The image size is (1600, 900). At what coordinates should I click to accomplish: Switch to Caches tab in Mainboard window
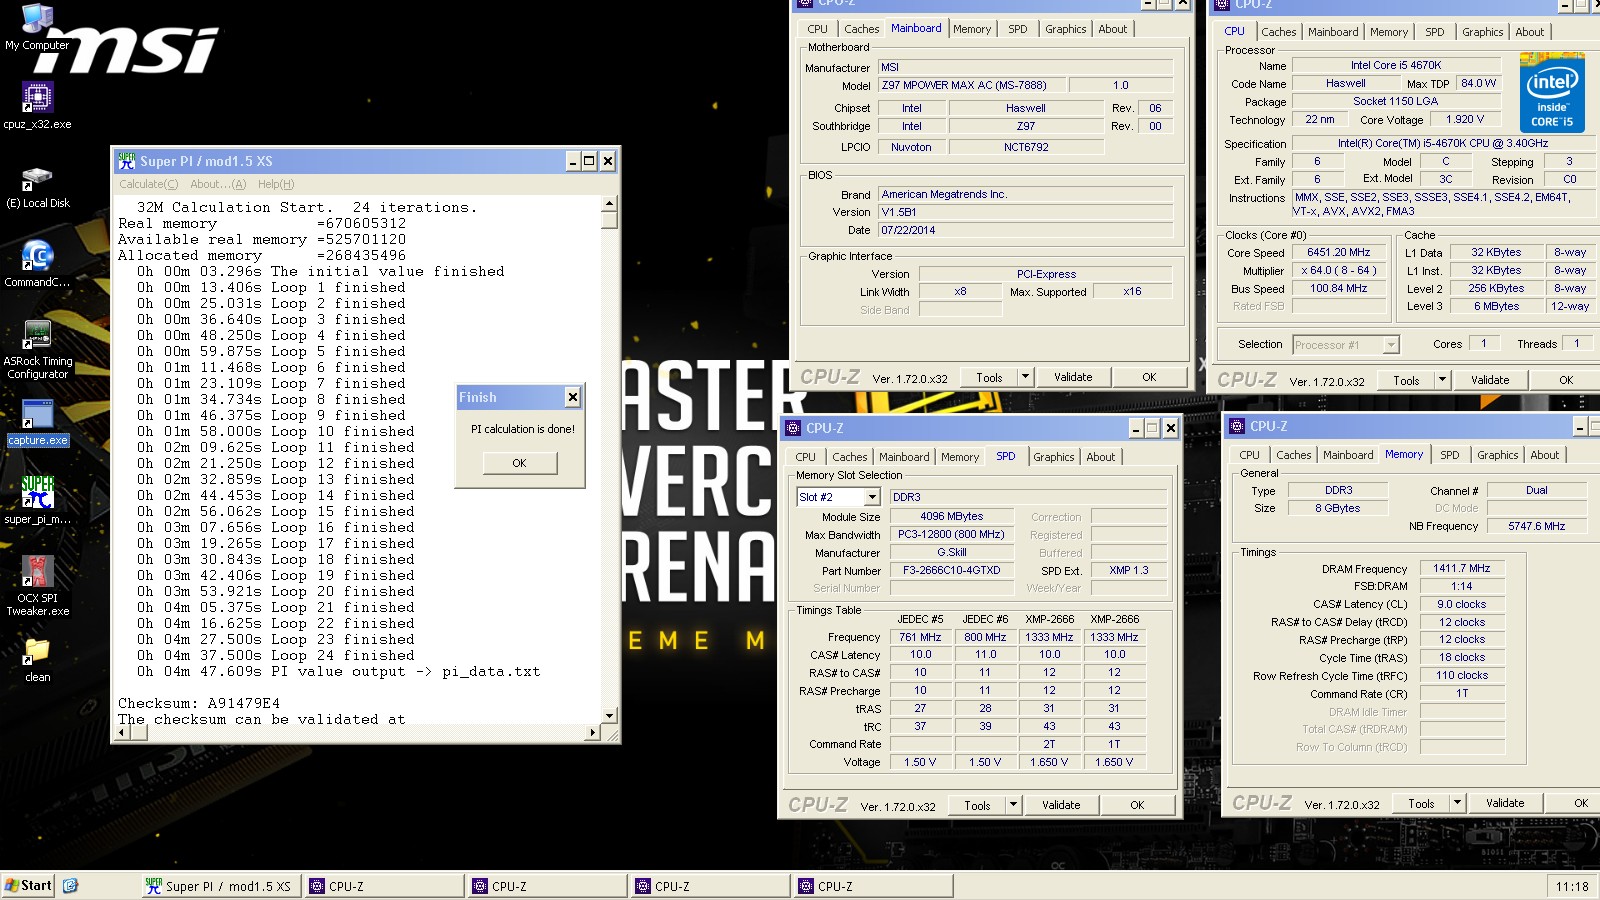pyautogui.click(x=861, y=29)
